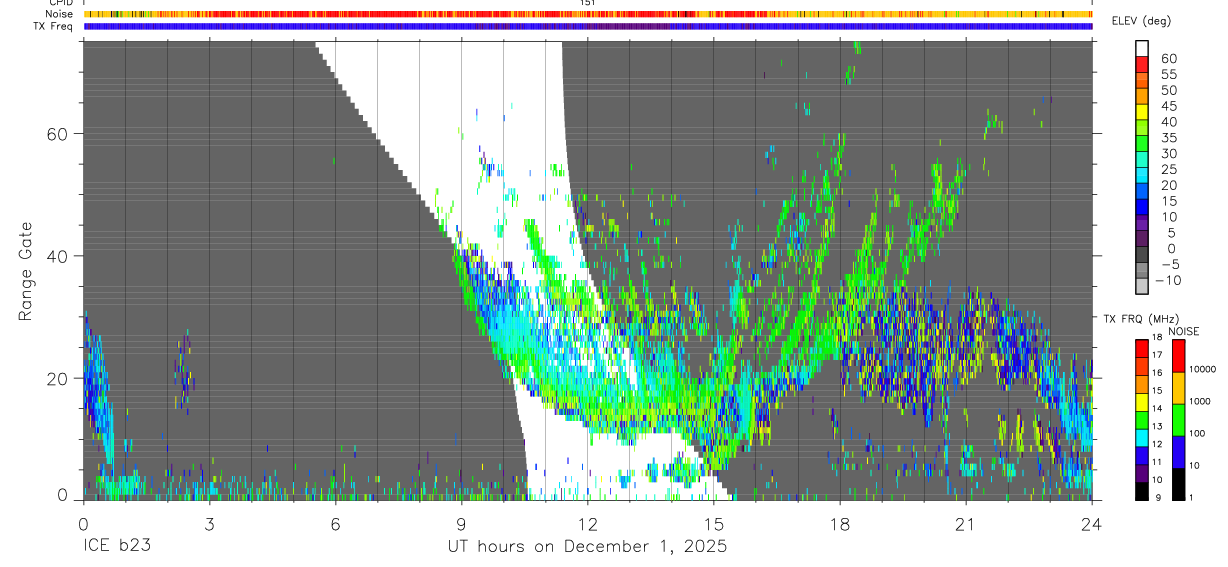Click the x-axis tick label '12'
The width and height of the screenshot is (1228, 567).
pyautogui.click(x=587, y=524)
